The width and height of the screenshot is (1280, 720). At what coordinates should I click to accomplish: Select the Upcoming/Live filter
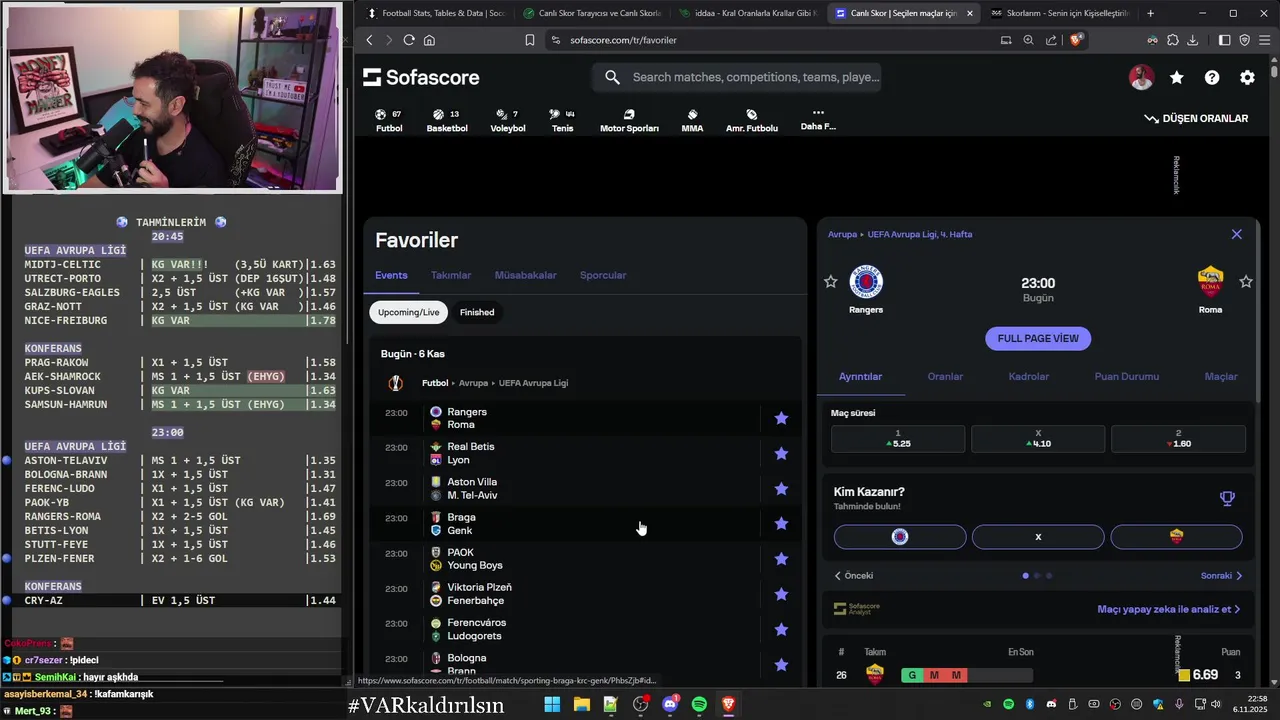[408, 312]
